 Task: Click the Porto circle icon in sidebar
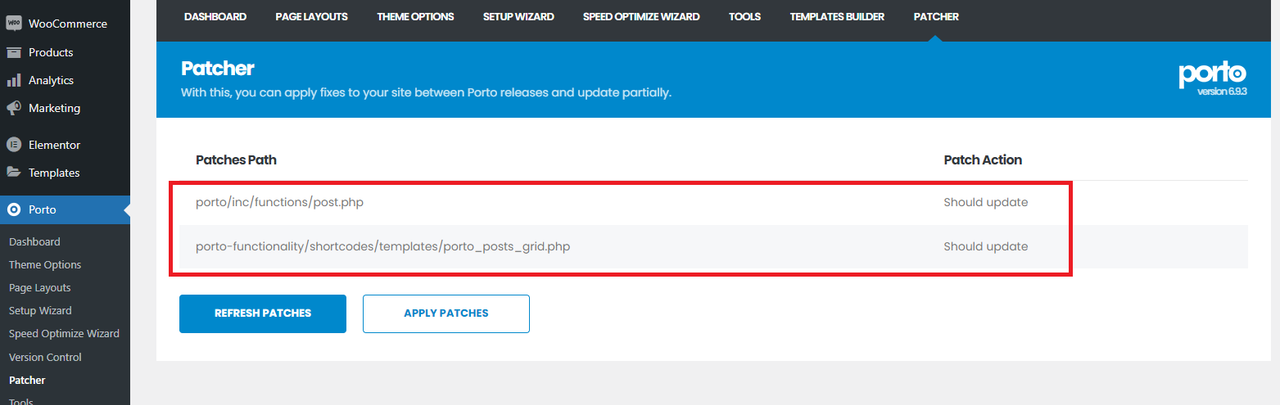pyautogui.click(x=14, y=210)
